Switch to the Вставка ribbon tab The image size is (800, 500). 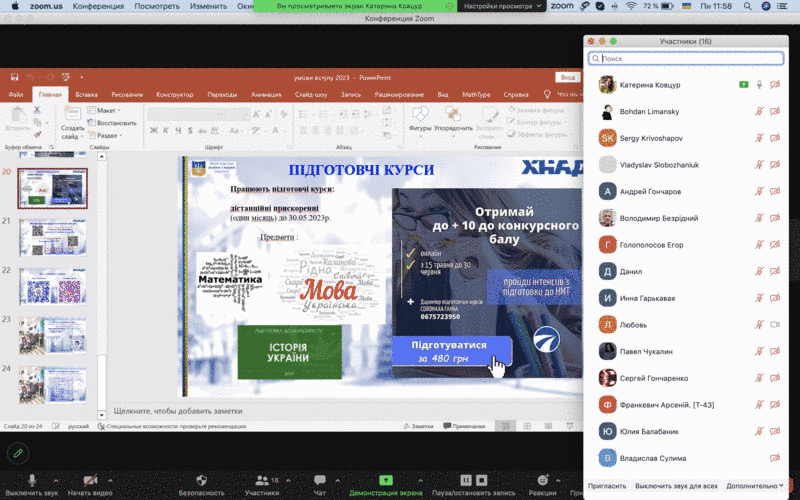(86, 94)
